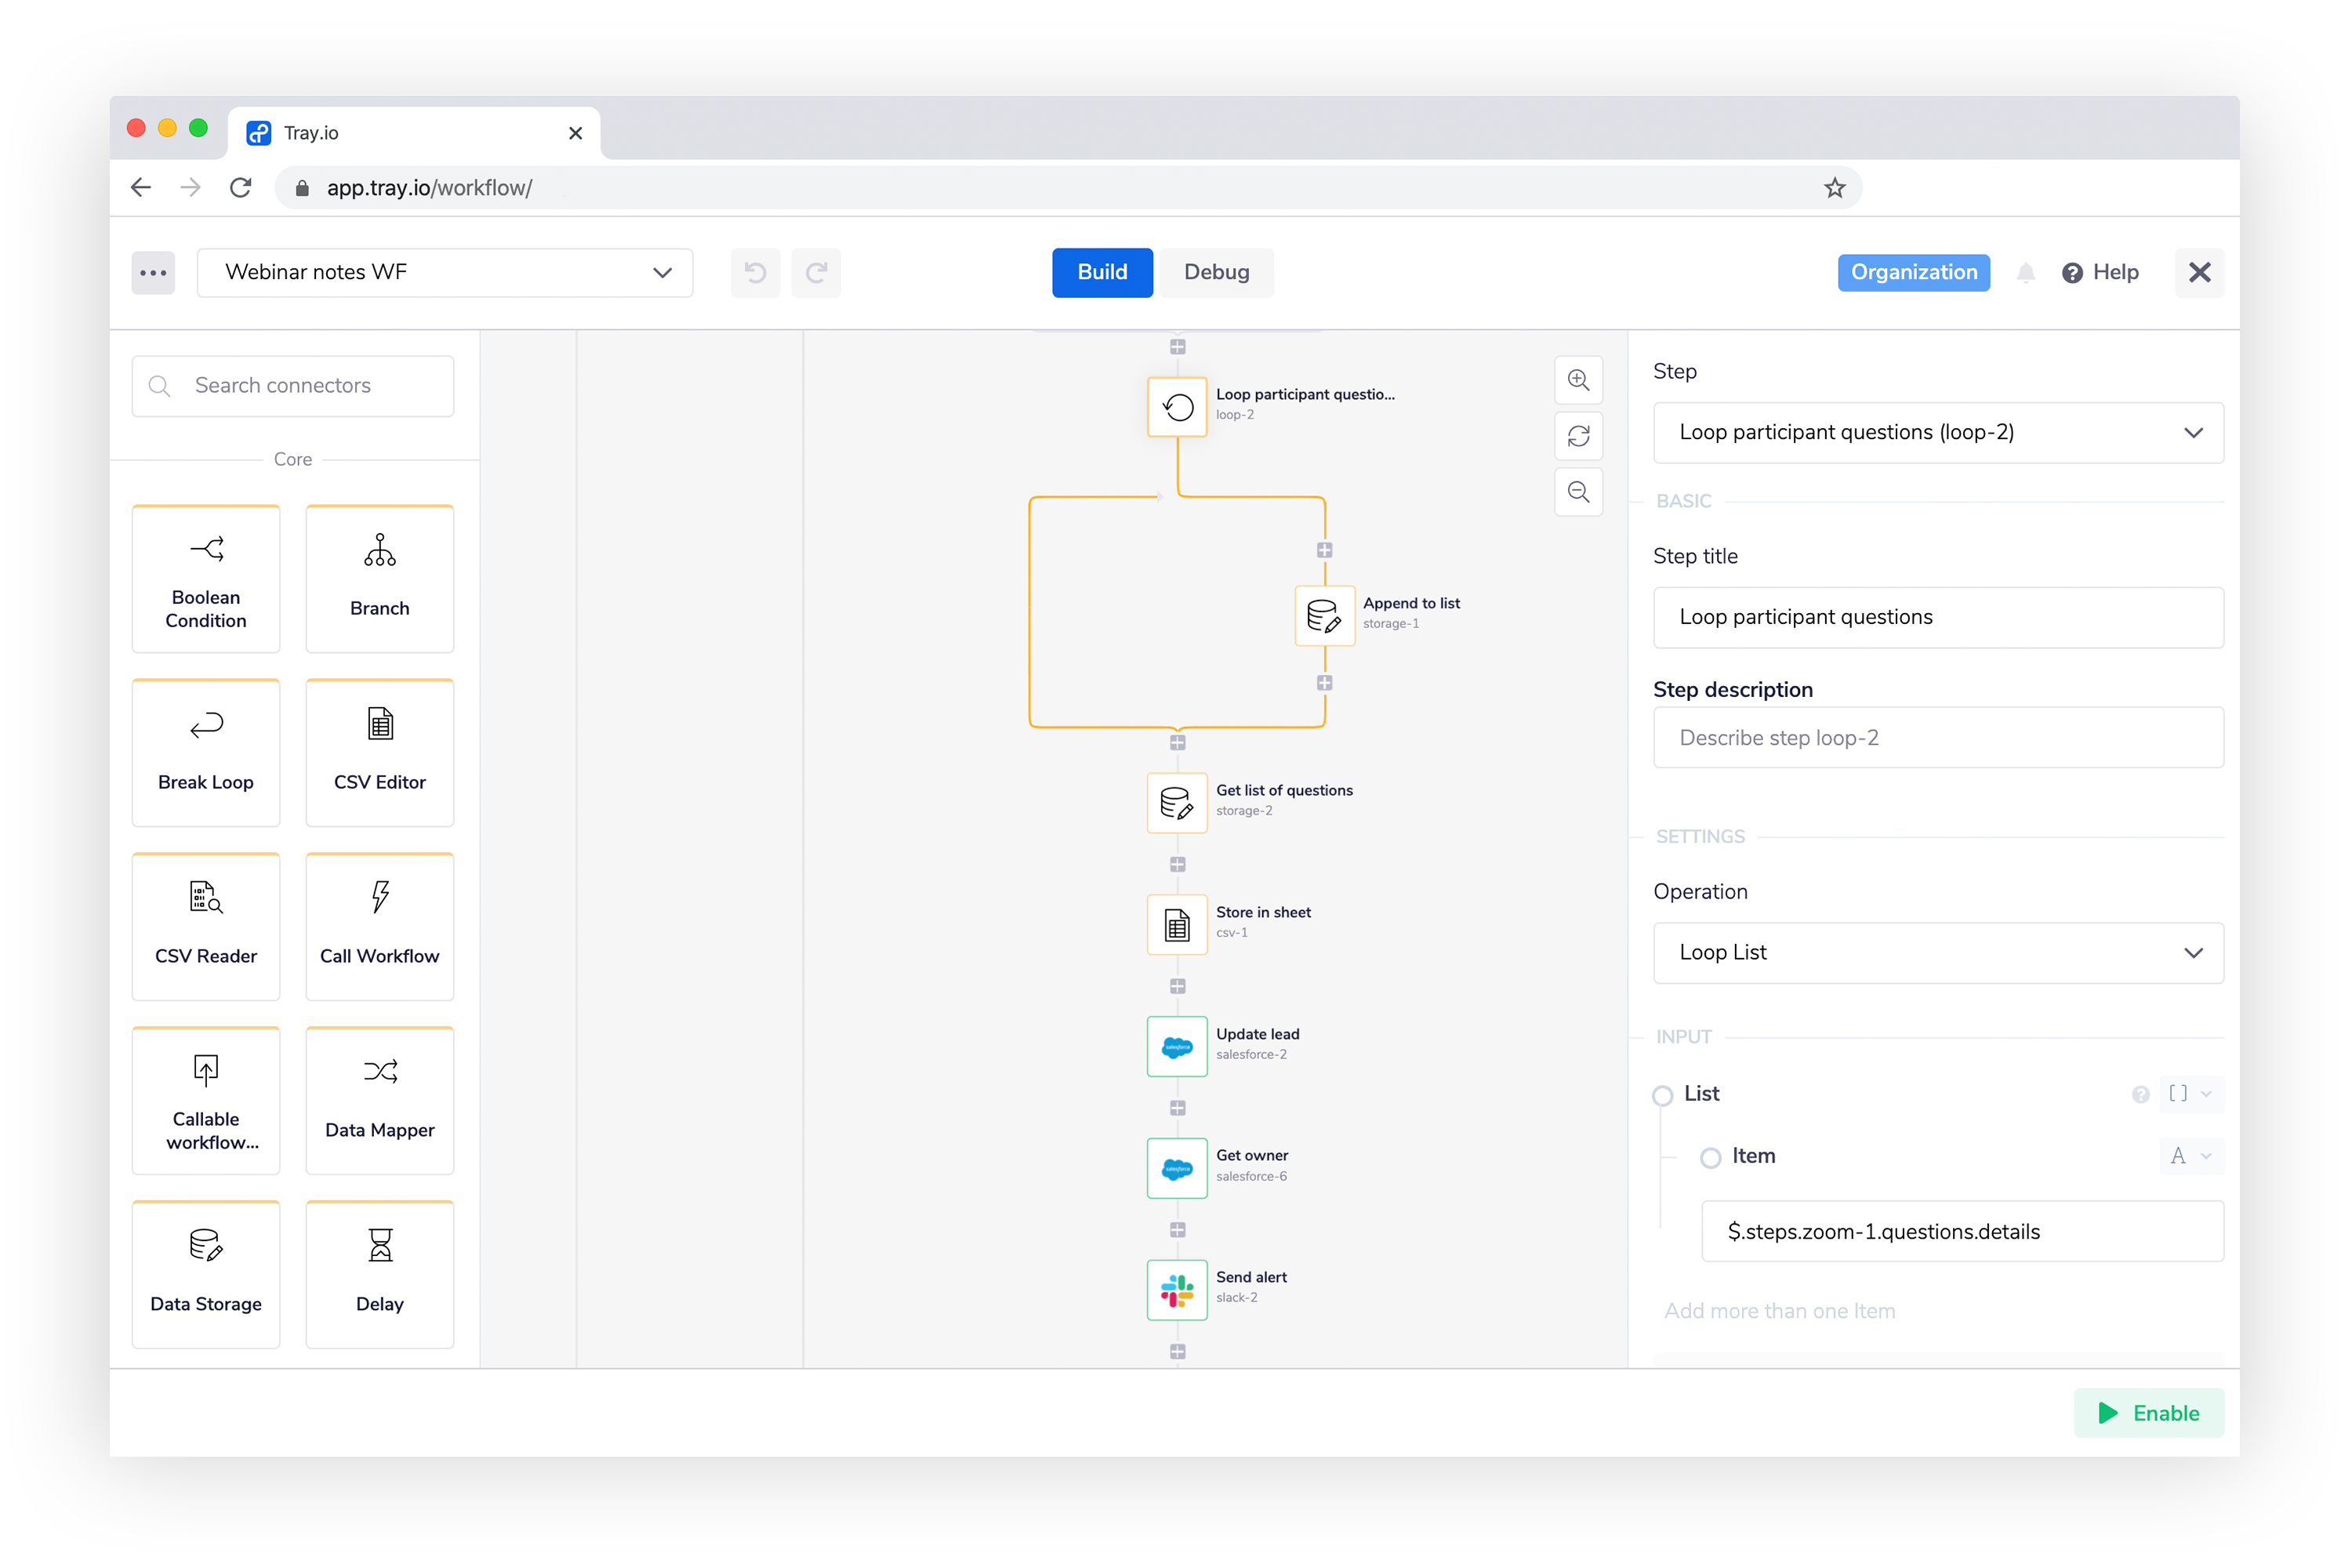Click the canvas zoom in magnifier icon
This screenshot has width=2352, height=1568.
1578,380
